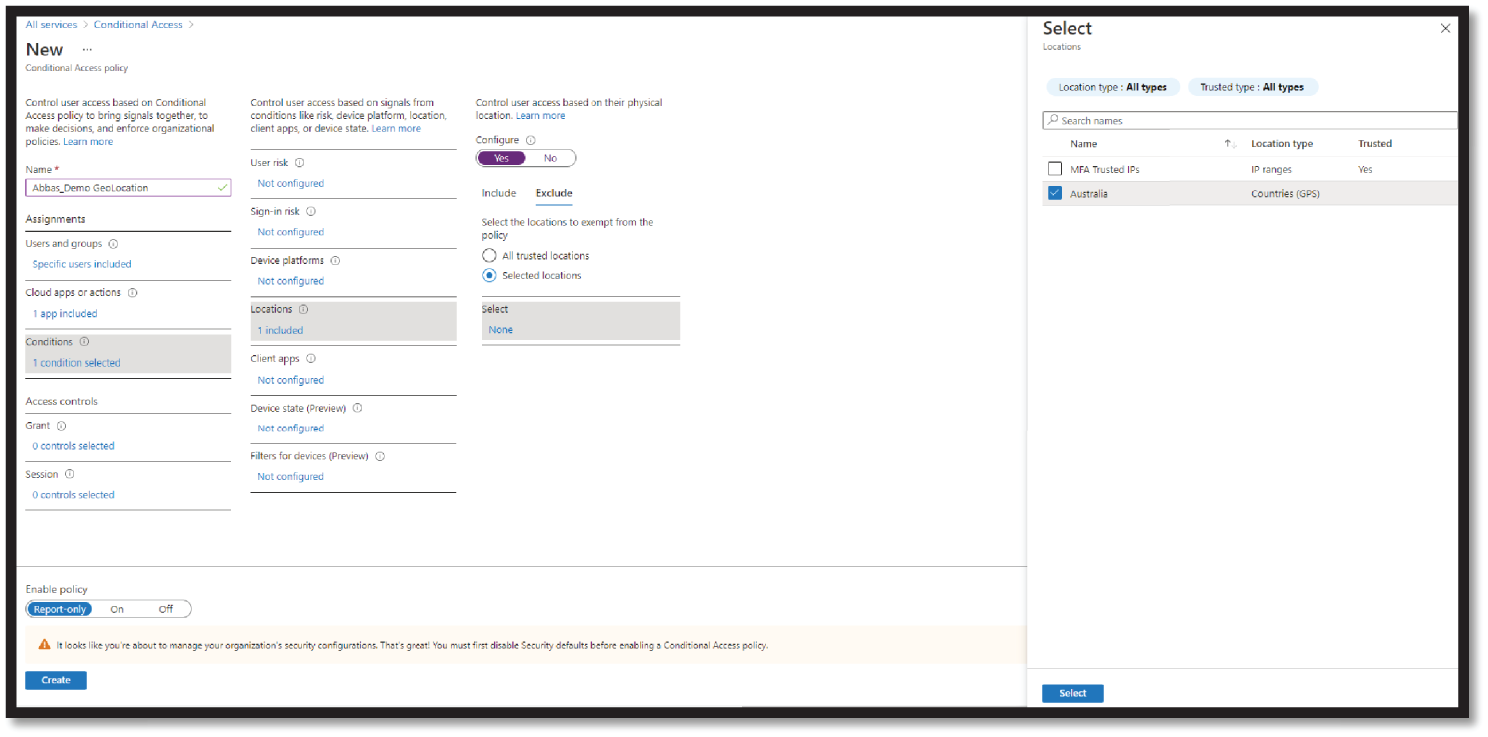The width and height of the screenshot is (1488, 737).
Task: Click Learn more in physical location description
Action: (541, 116)
